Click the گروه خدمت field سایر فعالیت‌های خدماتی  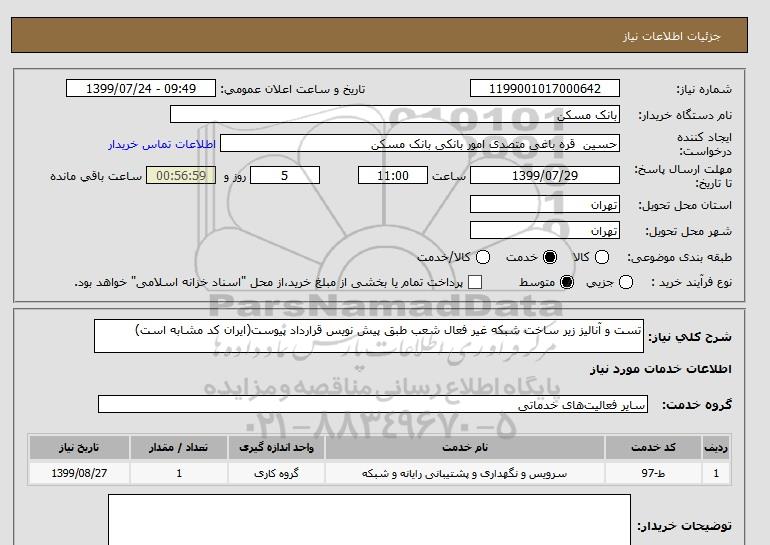(x=373, y=405)
